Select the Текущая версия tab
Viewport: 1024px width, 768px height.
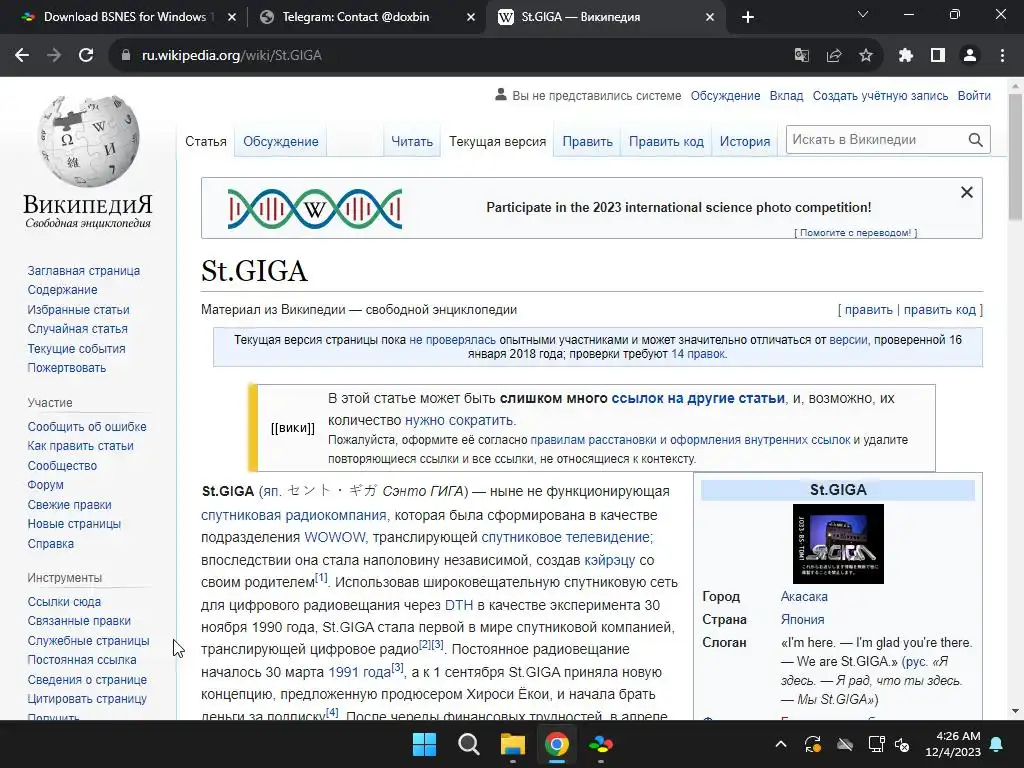coord(498,142)
